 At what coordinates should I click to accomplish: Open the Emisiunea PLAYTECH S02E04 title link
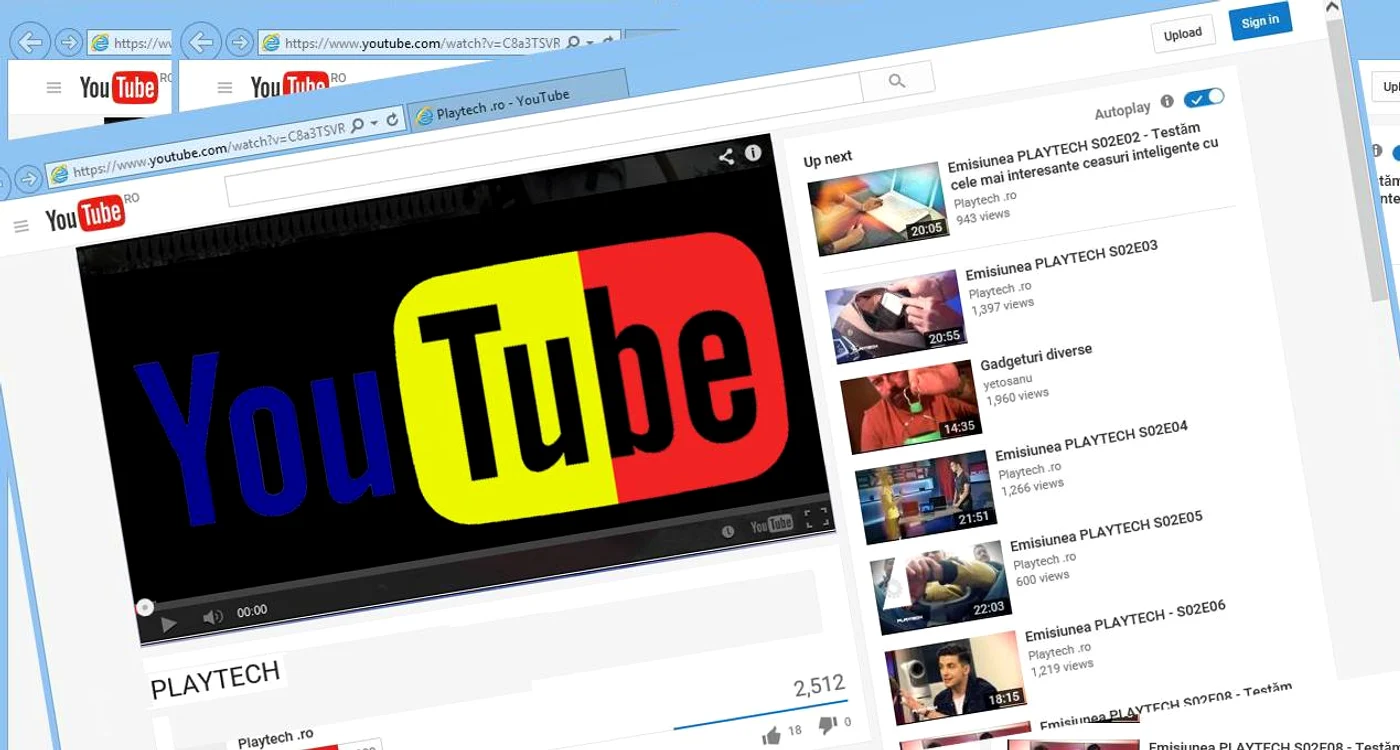coord(1092,441)
